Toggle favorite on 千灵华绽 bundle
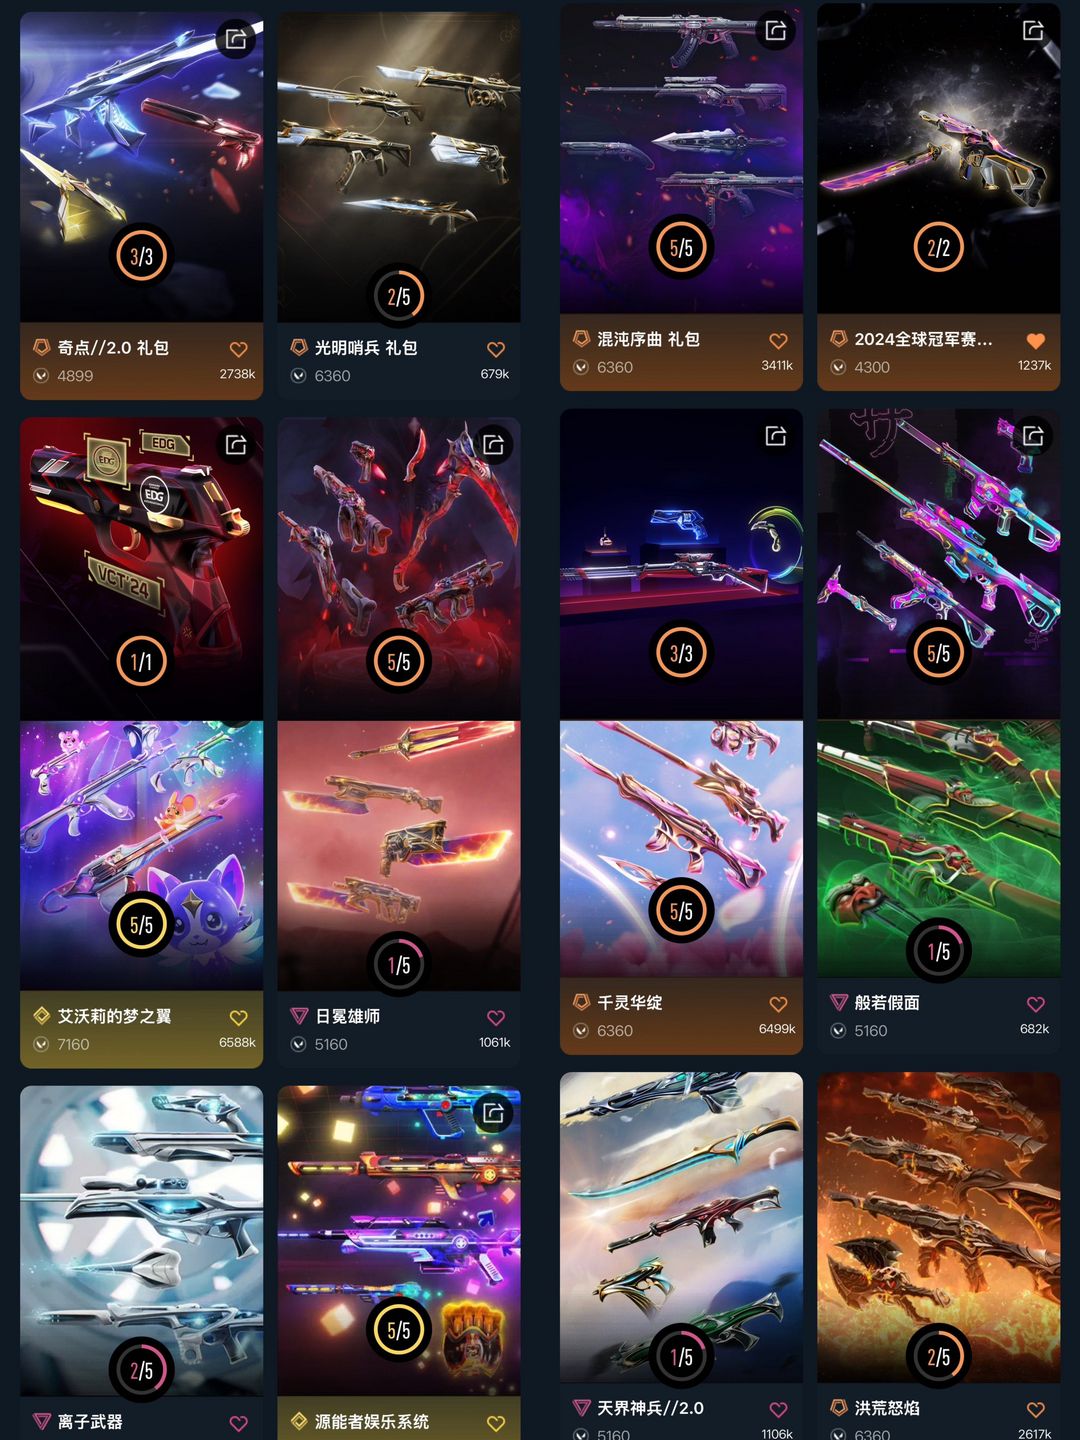 click(x=779, y=1004)
